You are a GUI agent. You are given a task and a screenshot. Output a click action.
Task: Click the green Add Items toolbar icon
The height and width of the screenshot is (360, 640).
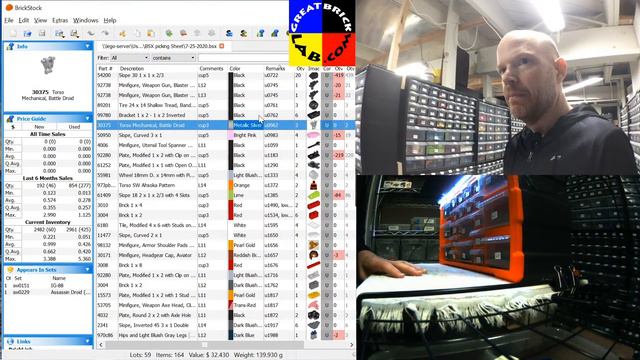pos(169,33)
